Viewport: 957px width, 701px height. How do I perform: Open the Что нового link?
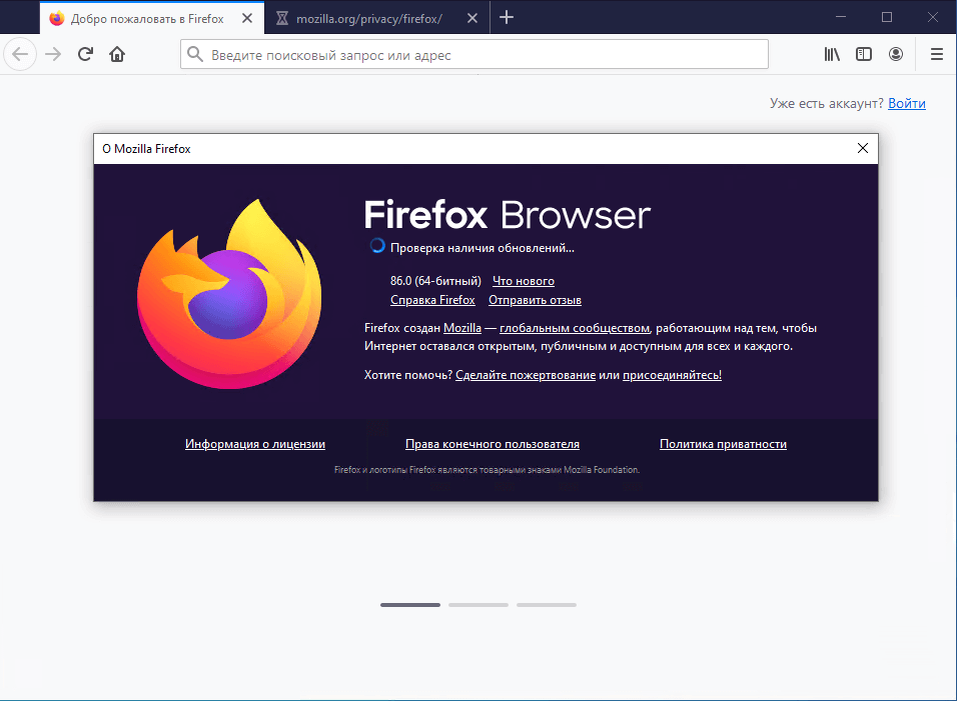(x=522, y=281)
